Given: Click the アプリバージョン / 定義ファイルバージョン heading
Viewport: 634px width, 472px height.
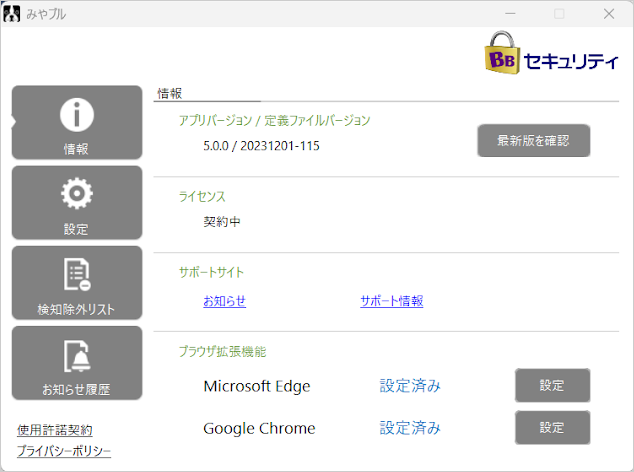Looking at the screenshot, I should coord(274,121).
